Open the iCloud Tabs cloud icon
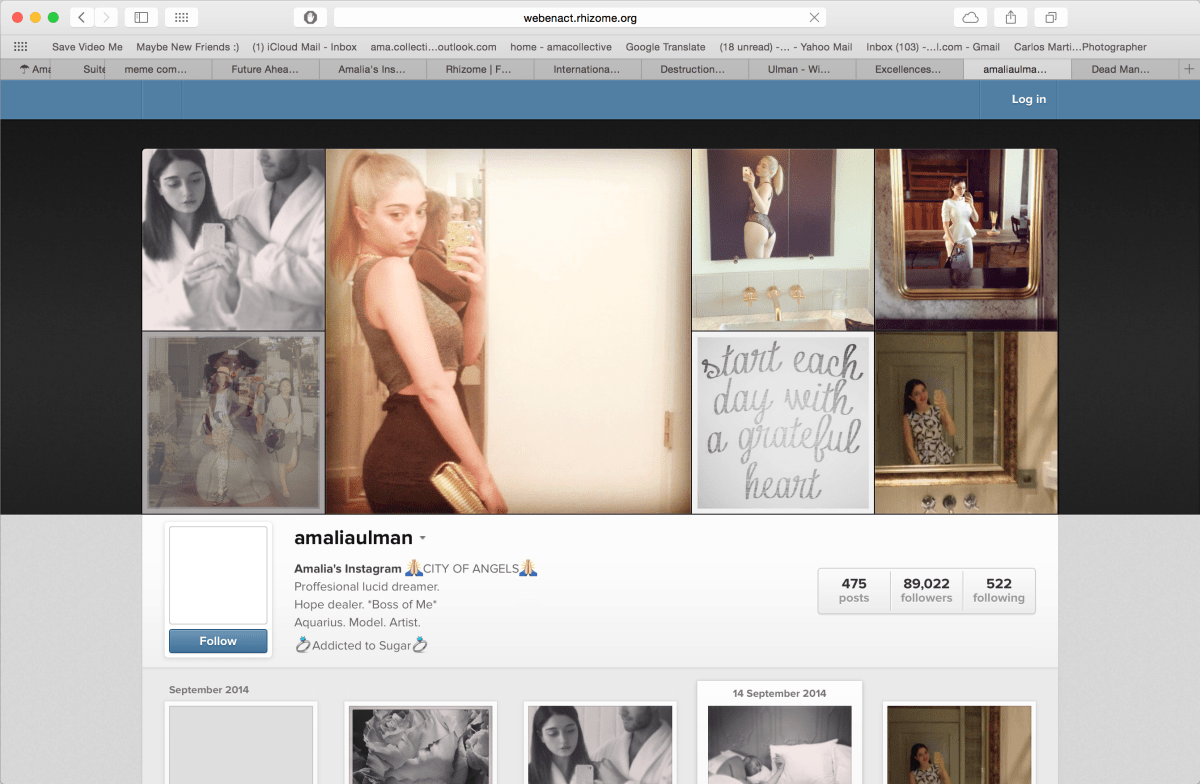Viewport: 1200px width, 784px height. coord(970,17)
